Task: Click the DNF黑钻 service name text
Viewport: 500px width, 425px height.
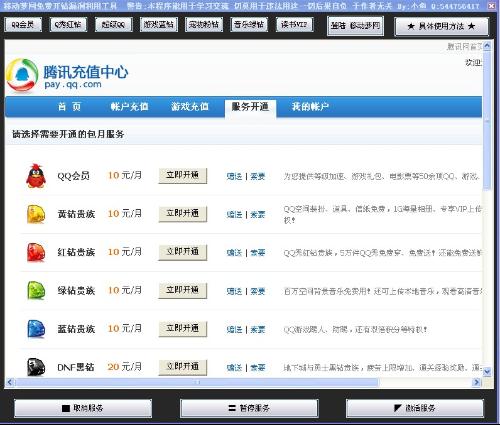Action: tap(76, 367)
